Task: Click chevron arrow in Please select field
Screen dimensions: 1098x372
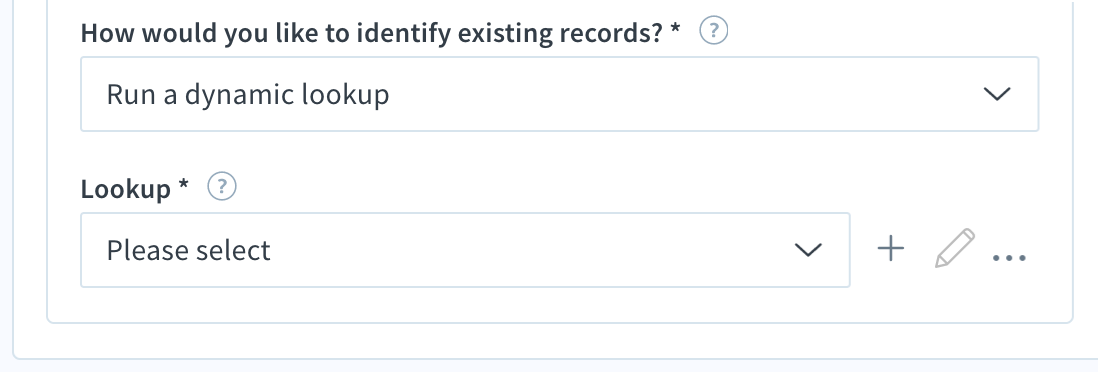Action: 808,250
